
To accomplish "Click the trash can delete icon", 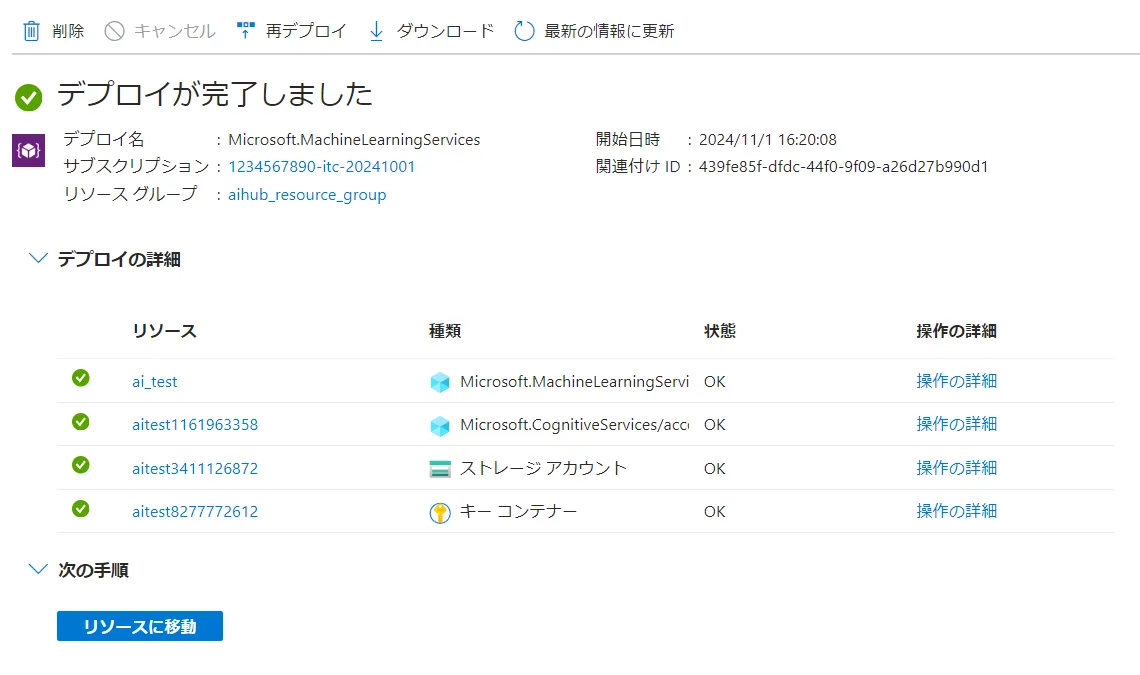I will coord(32,31).
